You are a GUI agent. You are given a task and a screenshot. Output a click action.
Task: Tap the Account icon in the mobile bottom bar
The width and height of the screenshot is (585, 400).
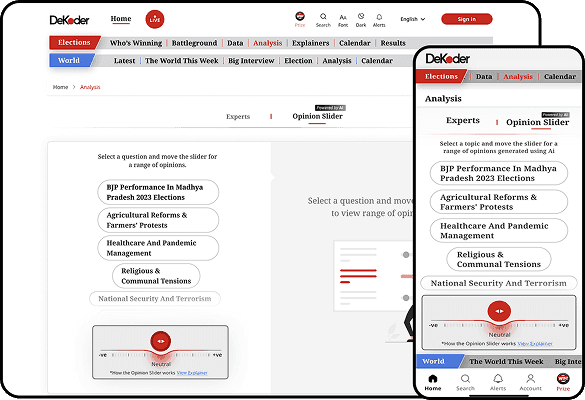[530, 379]
